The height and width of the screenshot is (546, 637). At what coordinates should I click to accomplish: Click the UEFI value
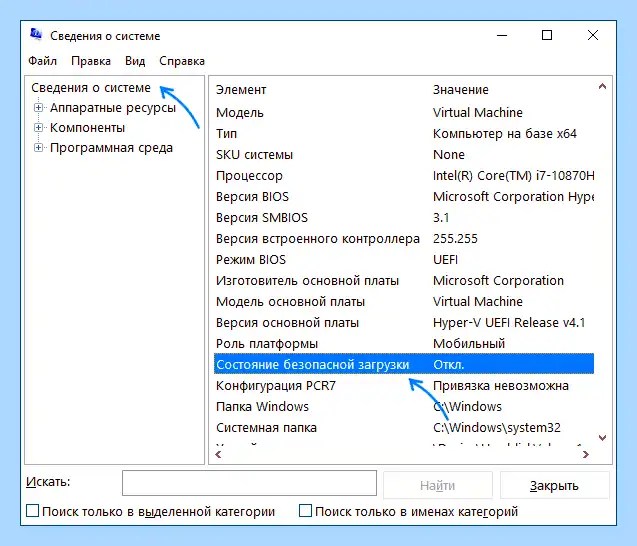tap(445, 260)
